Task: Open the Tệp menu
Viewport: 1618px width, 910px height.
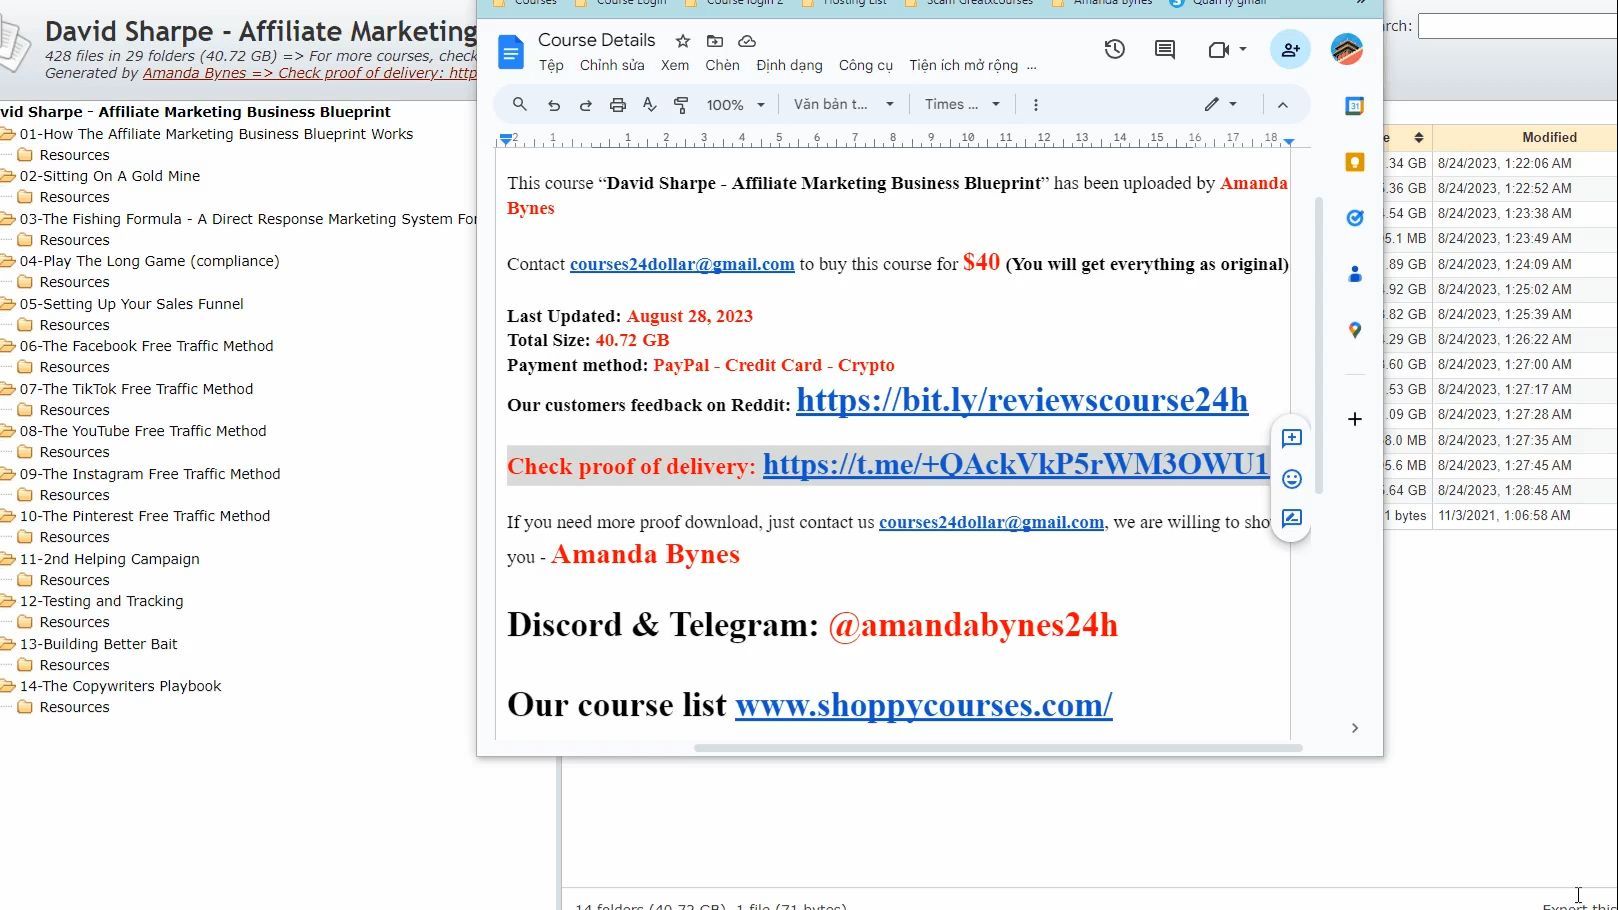Action: pyautogui.click(x=551, y=65)
